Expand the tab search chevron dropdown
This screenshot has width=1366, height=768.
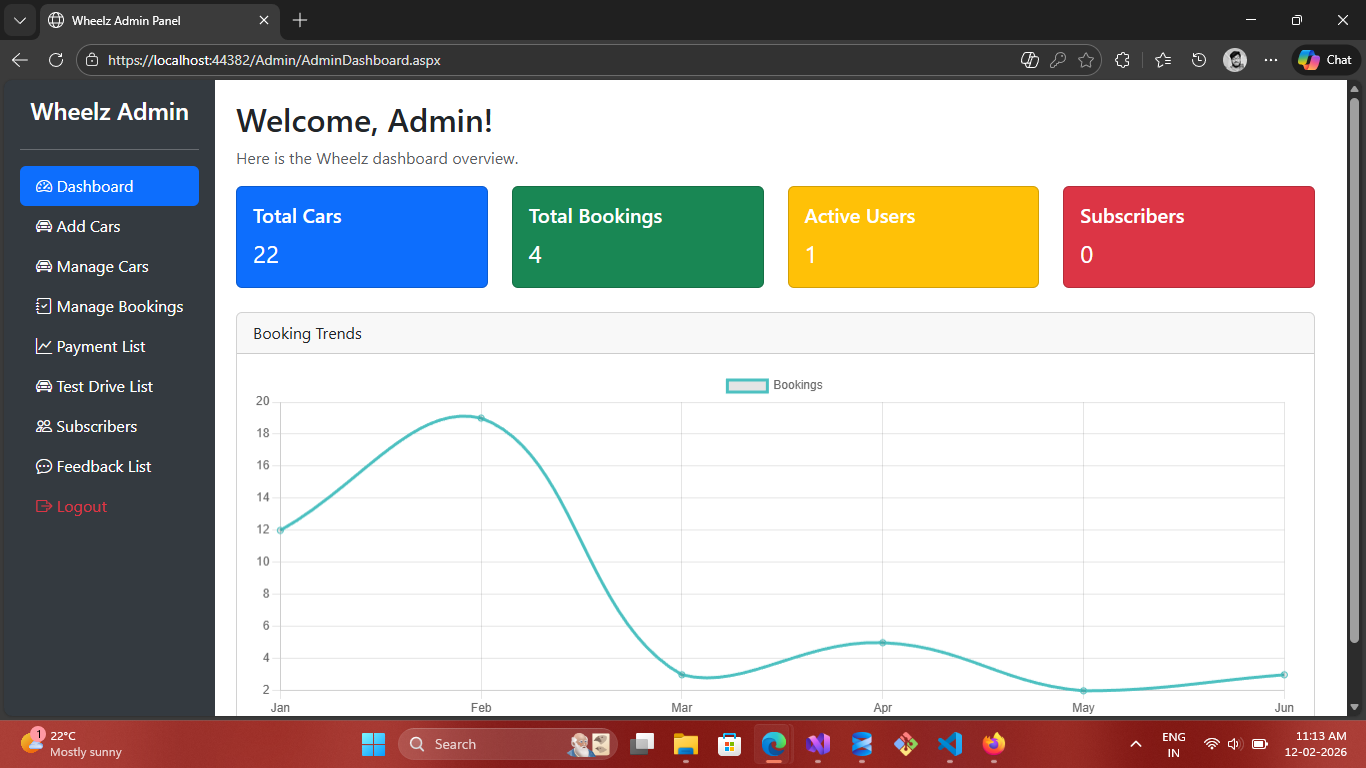(x=19, y=20)
